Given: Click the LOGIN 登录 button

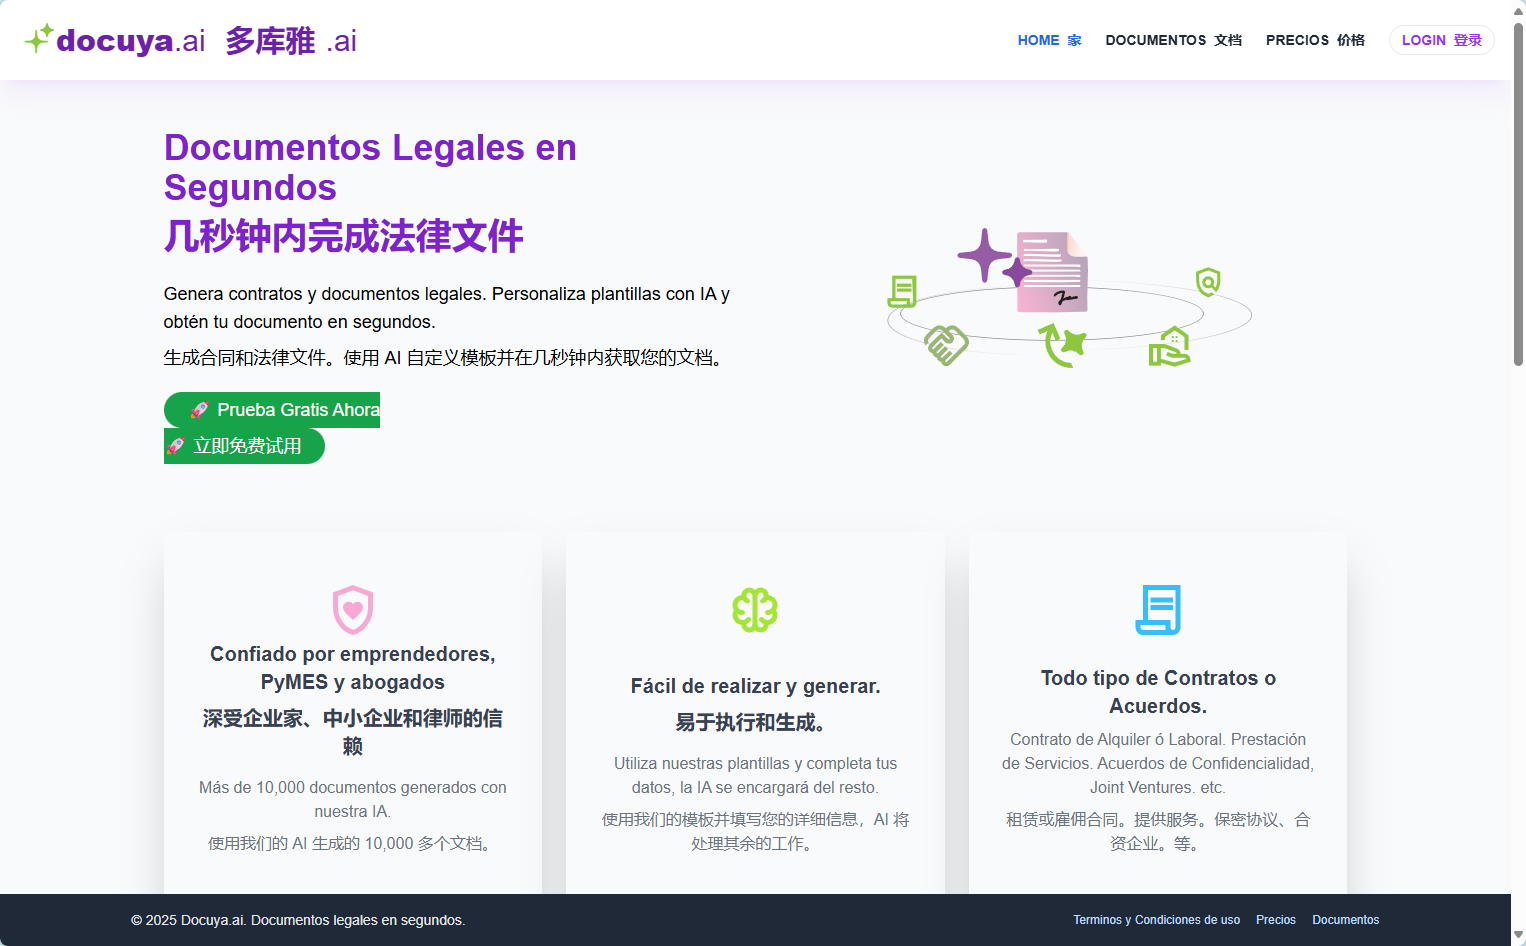Looking at the screenshot, I should pos(1441,40).
